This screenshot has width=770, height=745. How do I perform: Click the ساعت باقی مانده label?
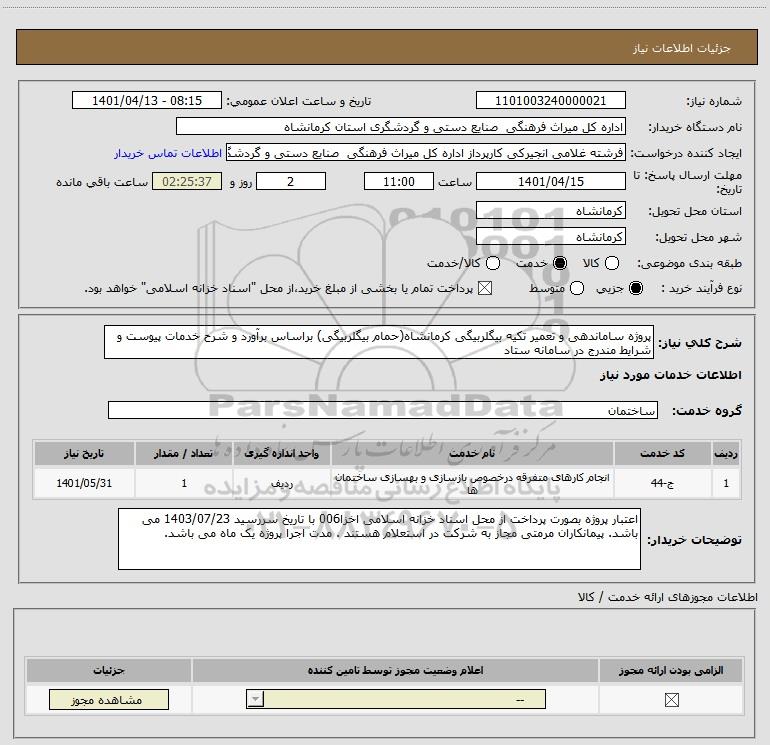click(102, 182)
